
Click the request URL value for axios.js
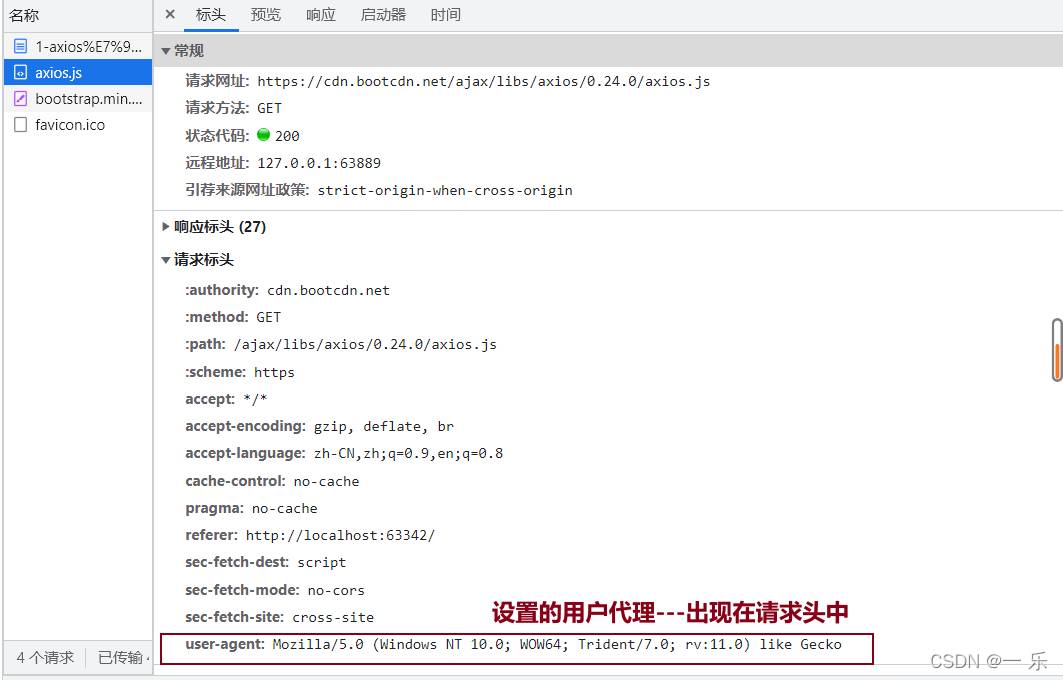(483, 81)
